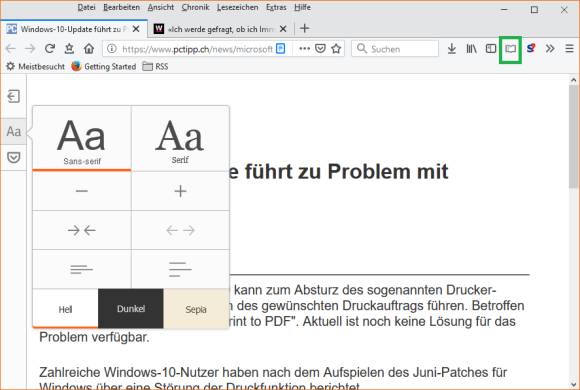Save to Pocket from reader sidebar

(13, 158)
